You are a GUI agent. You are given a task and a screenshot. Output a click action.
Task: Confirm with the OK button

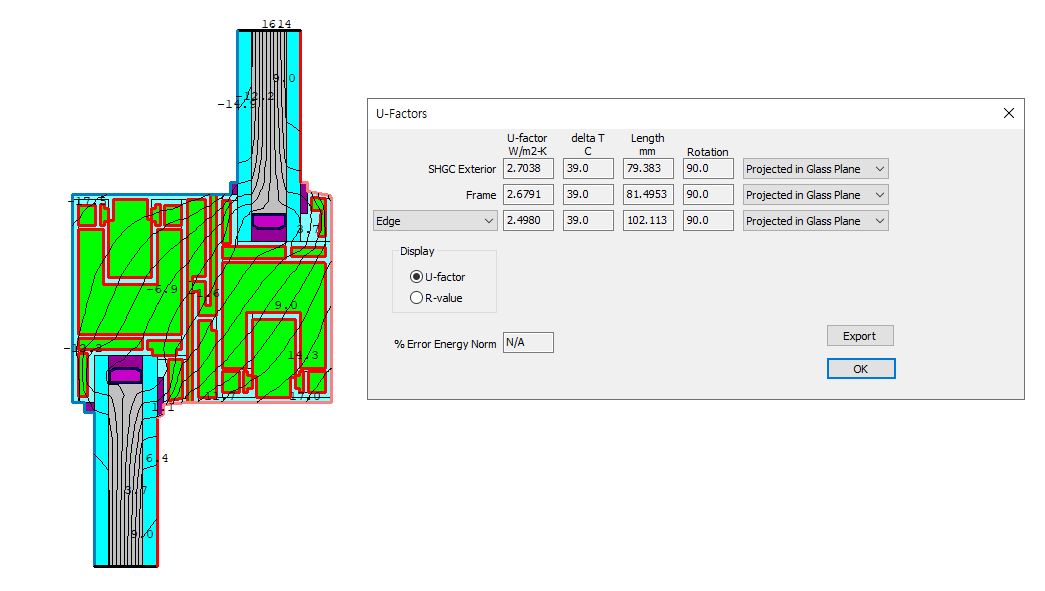click(860, 369)
